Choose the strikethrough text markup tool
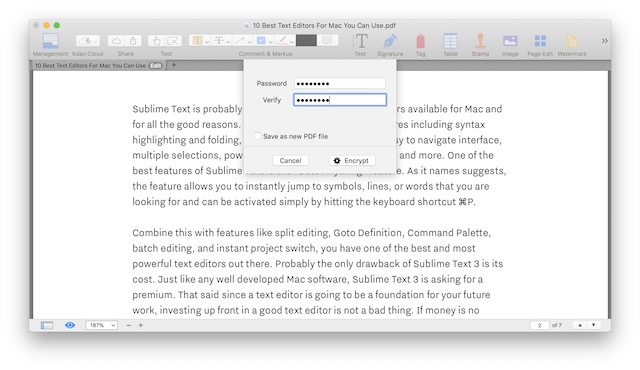Screen dimensions: 640x370 (219, 40)
